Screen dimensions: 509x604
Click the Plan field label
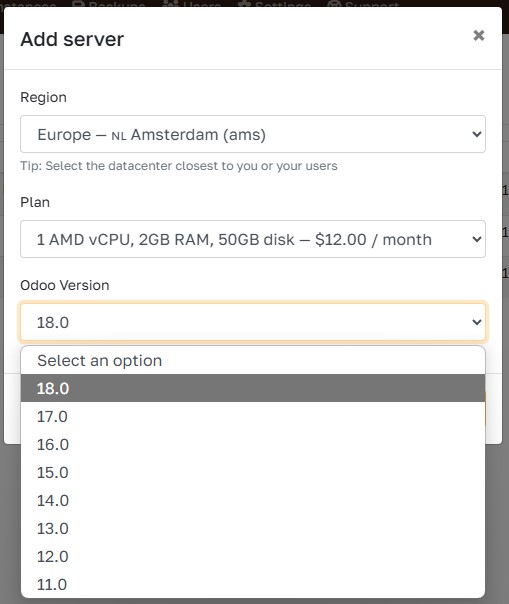tap(35, 202)
